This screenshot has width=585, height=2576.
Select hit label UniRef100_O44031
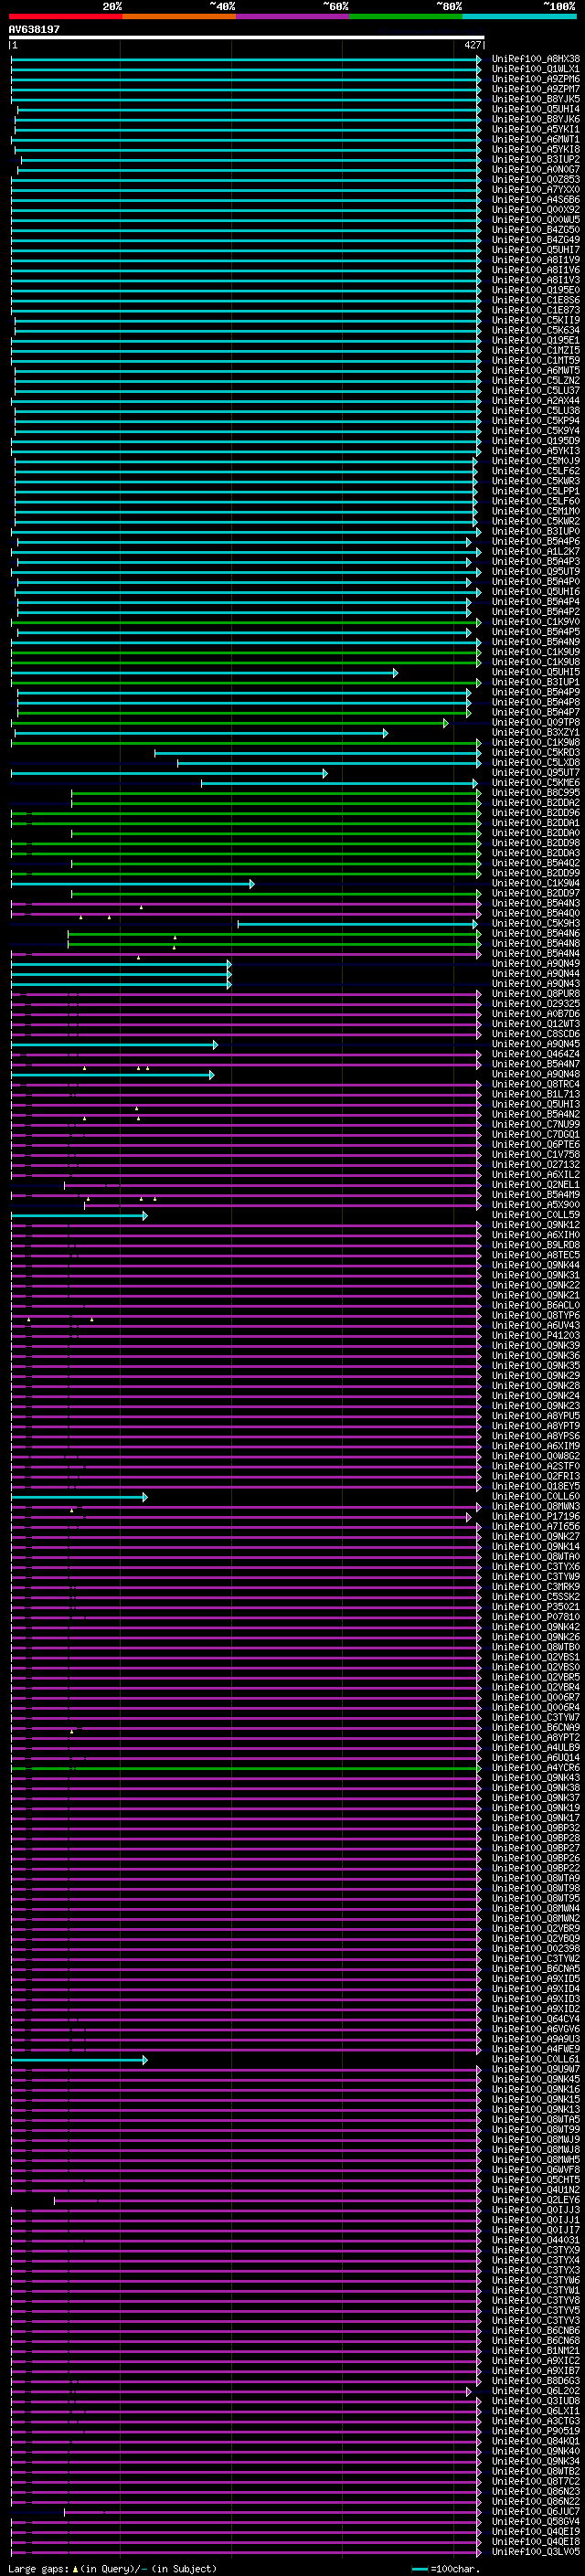pos(535,2240)
